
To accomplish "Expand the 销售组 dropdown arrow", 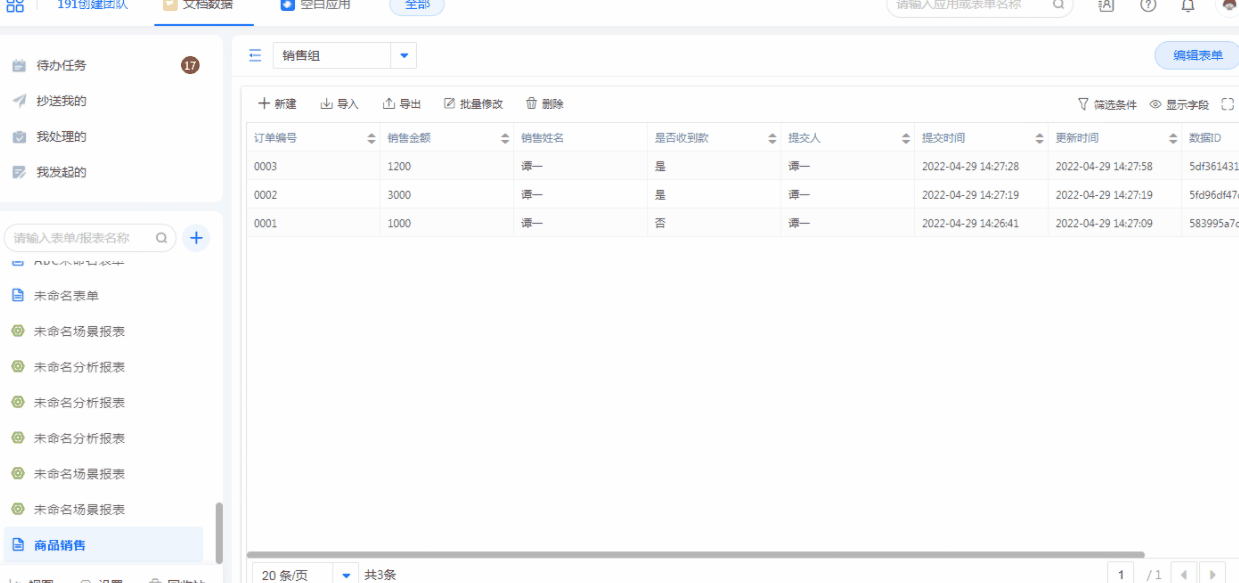I will click(404, 56).
